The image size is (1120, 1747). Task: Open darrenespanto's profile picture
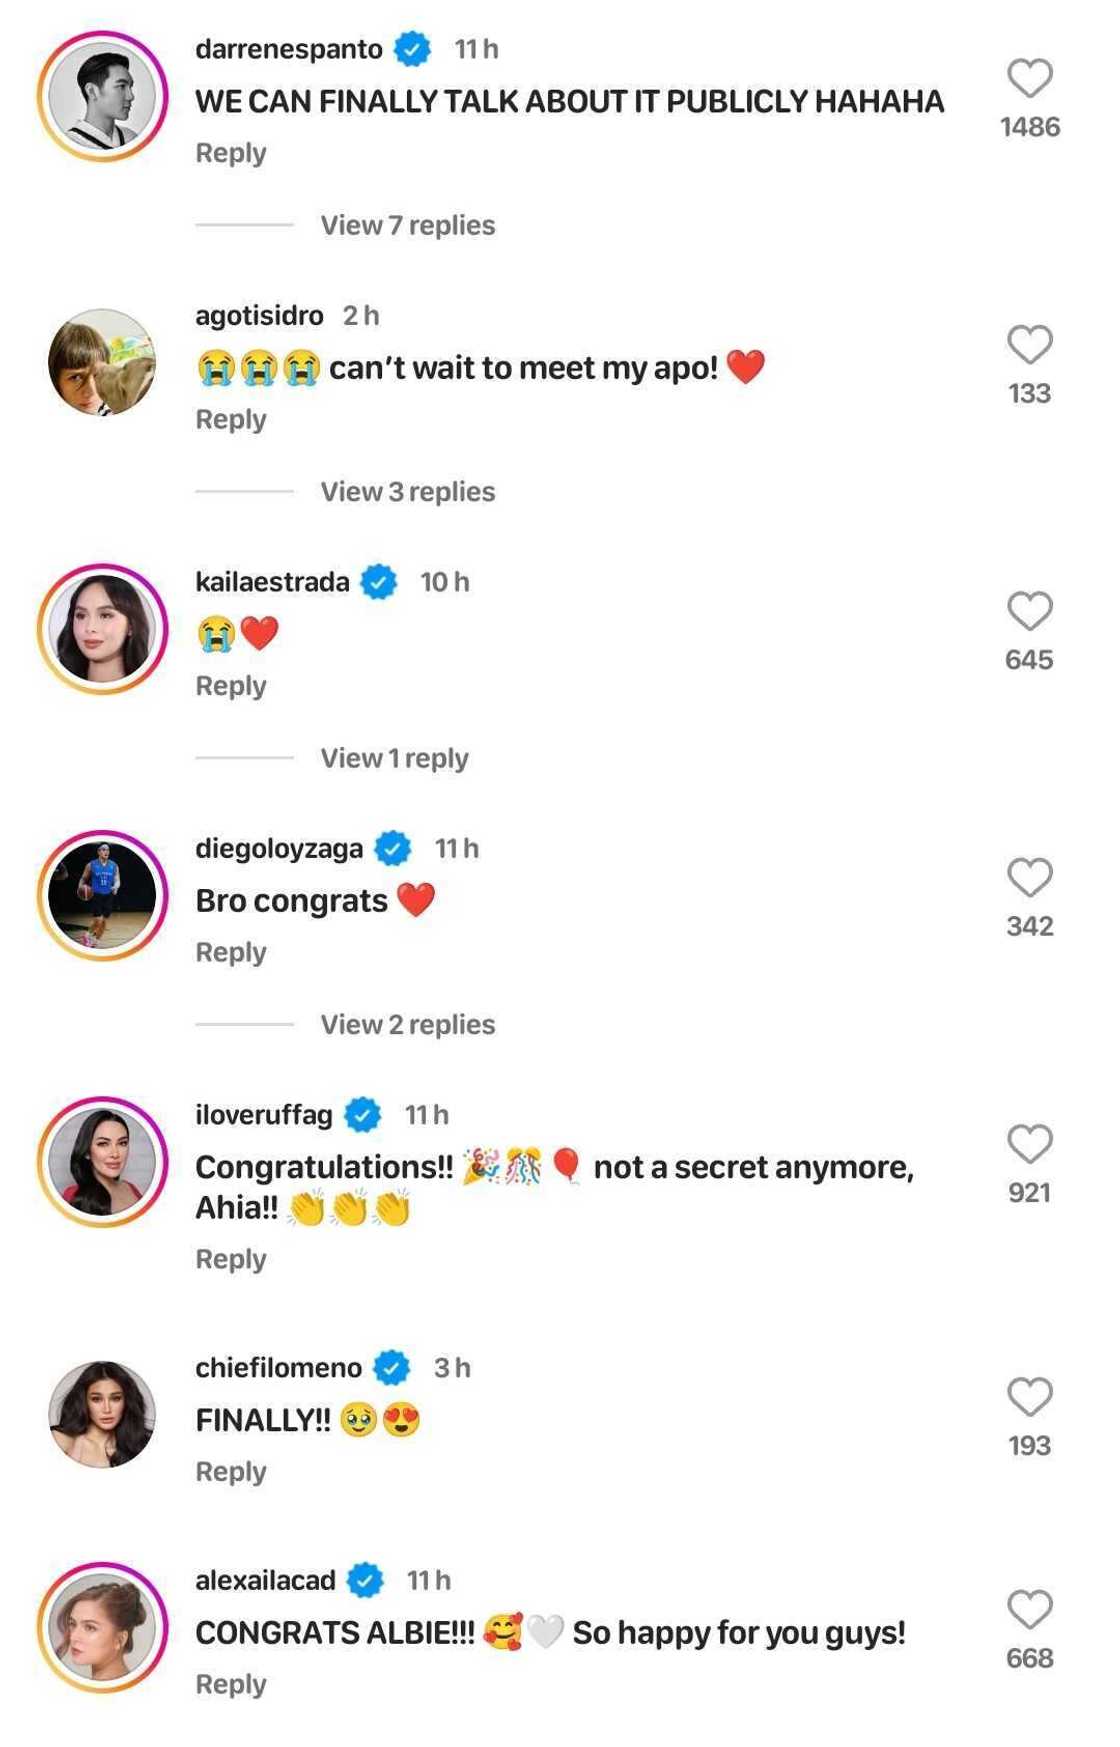click(x=103, y=96)
